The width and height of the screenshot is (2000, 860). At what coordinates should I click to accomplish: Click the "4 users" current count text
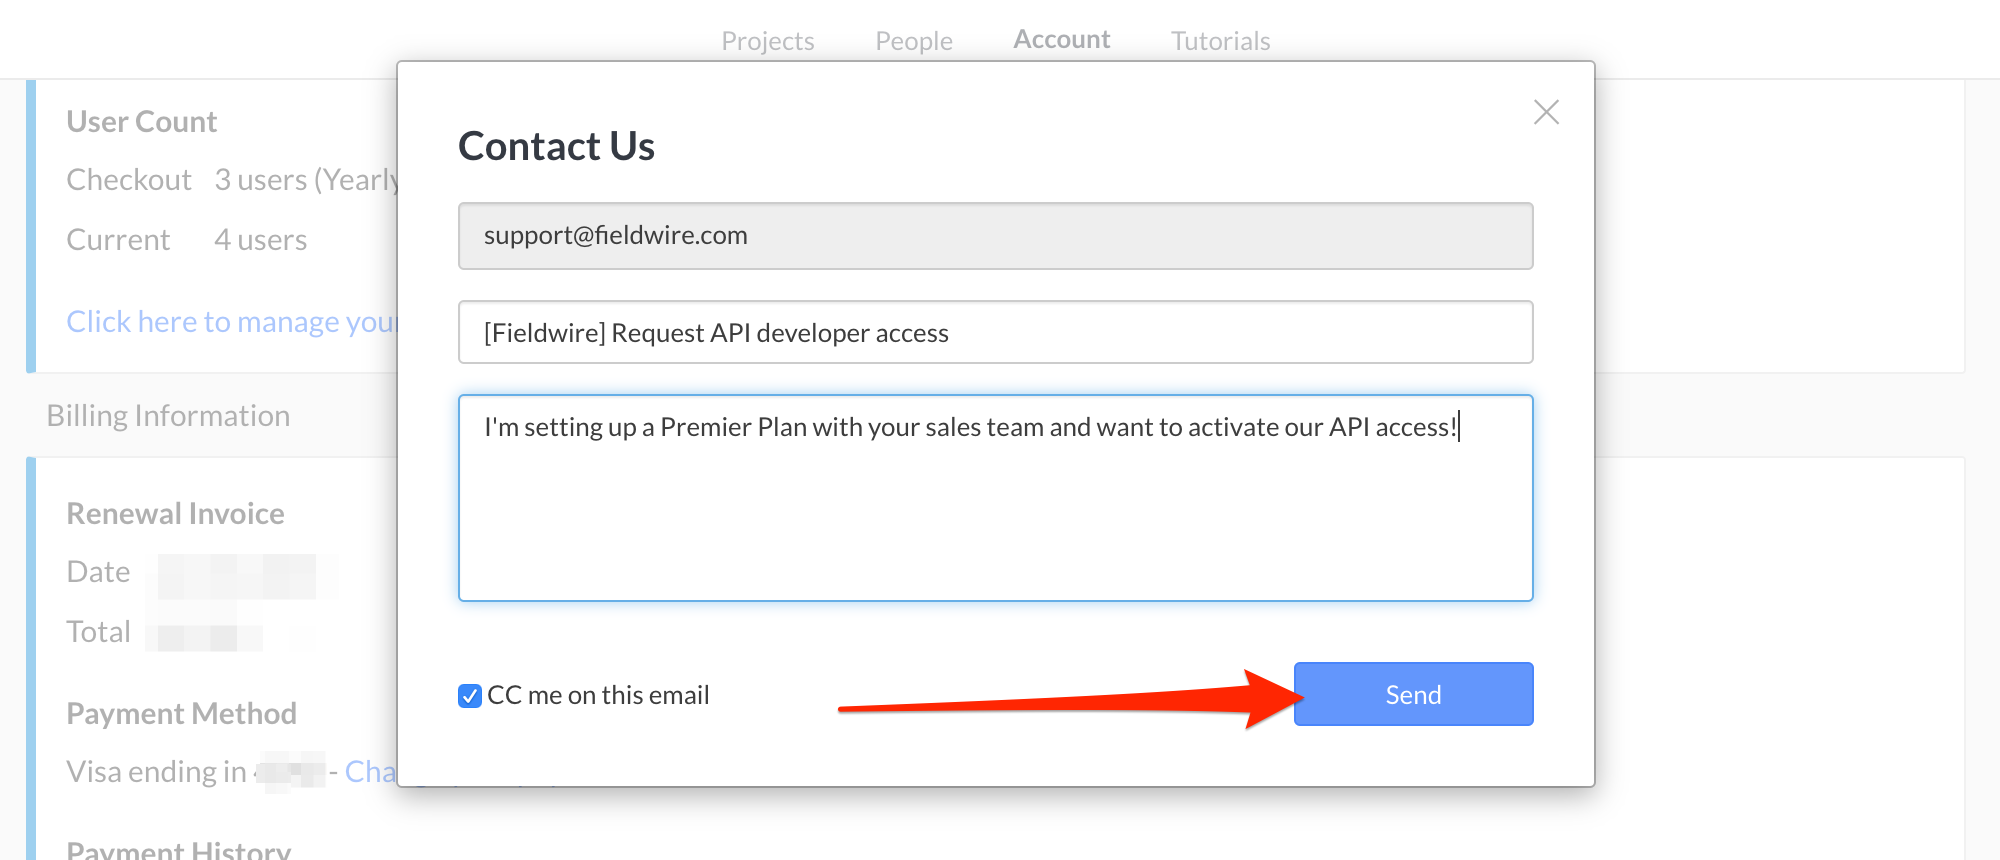point(260,240)
